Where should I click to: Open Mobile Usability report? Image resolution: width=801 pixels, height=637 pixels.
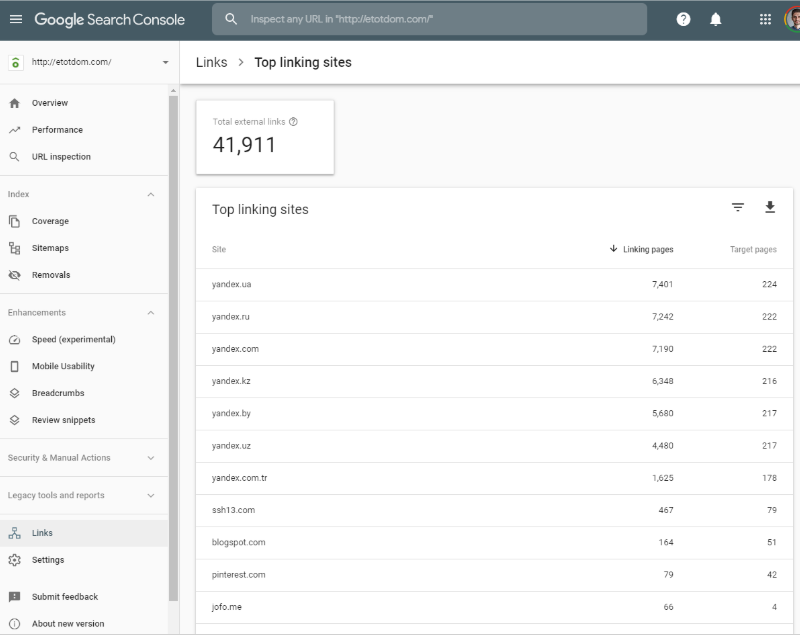tap(63, 366)
